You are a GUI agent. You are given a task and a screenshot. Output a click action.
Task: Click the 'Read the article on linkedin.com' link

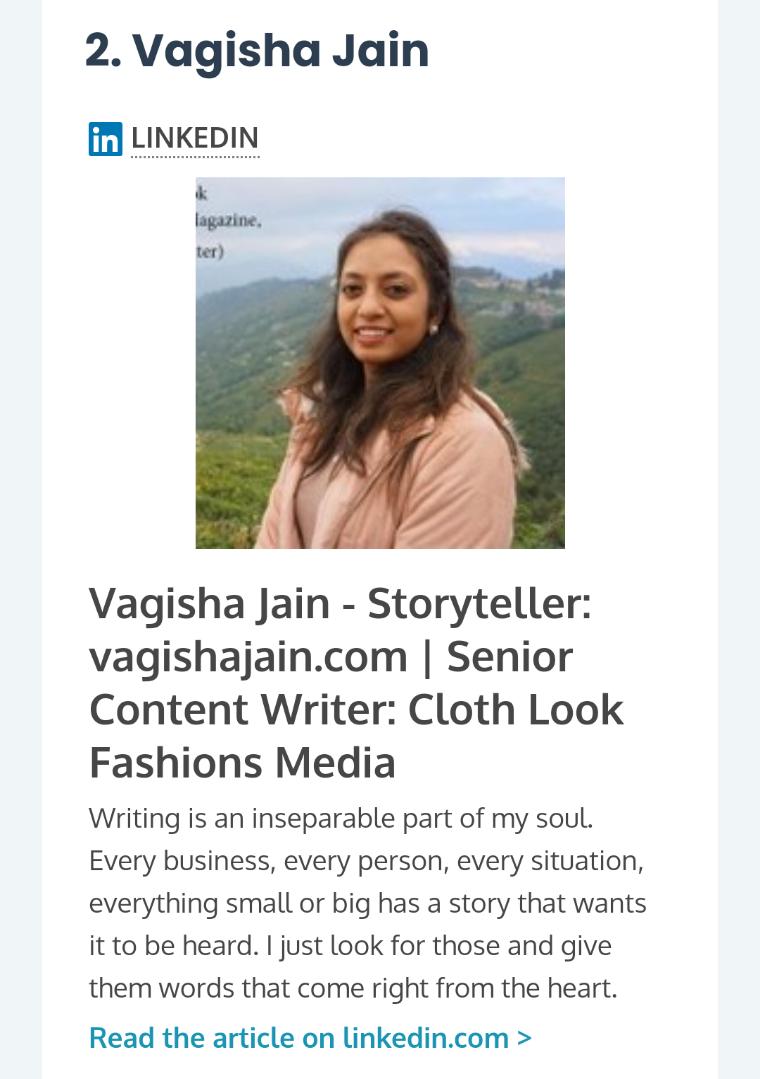pyautogui.click(x=310, y=1038)
